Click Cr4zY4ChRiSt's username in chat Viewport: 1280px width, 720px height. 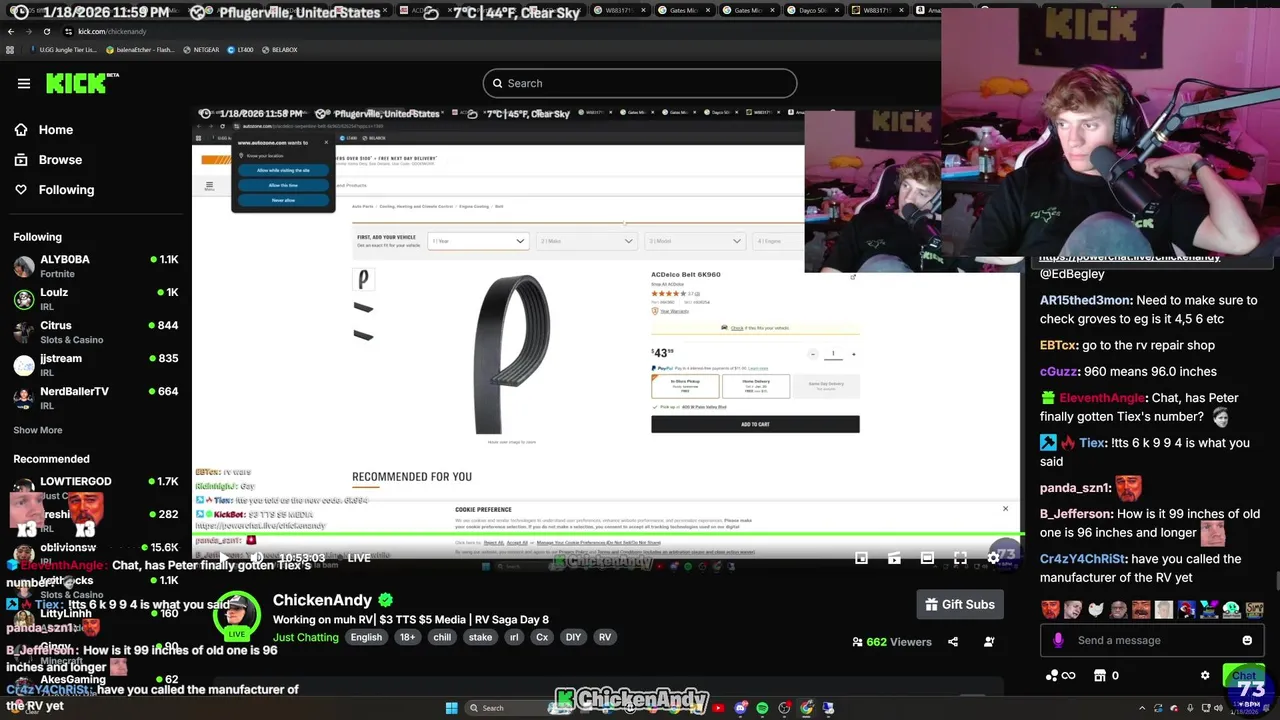[x=1083, y=559]
